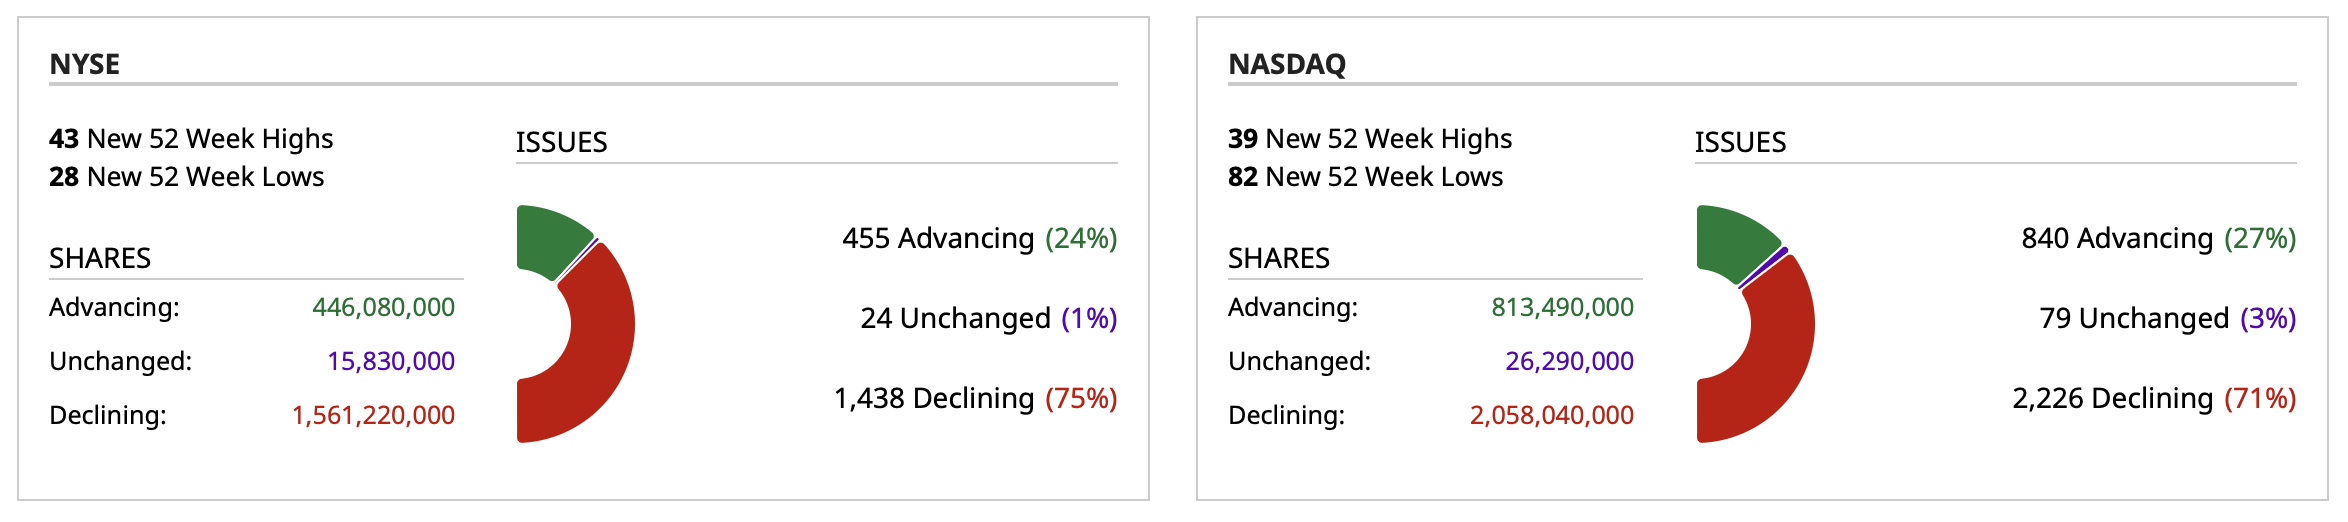Viewport: 2348px width, 522px height.
Task: Click NYSE 43 New 52 Week Highs
Action: coord(191,138)
